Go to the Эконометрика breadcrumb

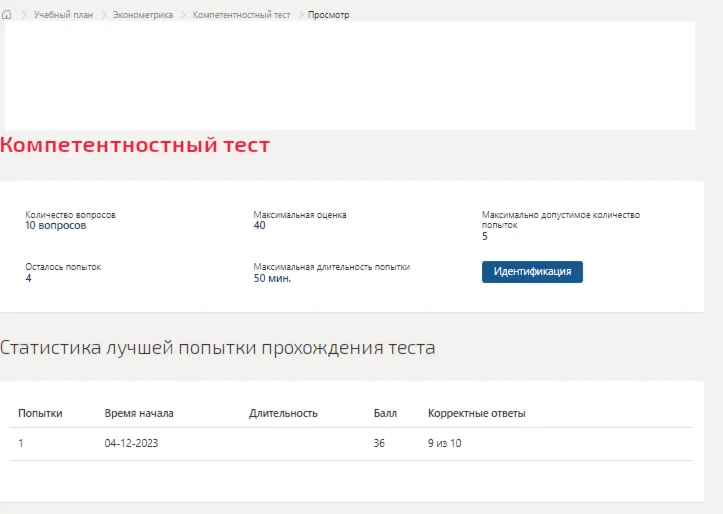point(142,15)
